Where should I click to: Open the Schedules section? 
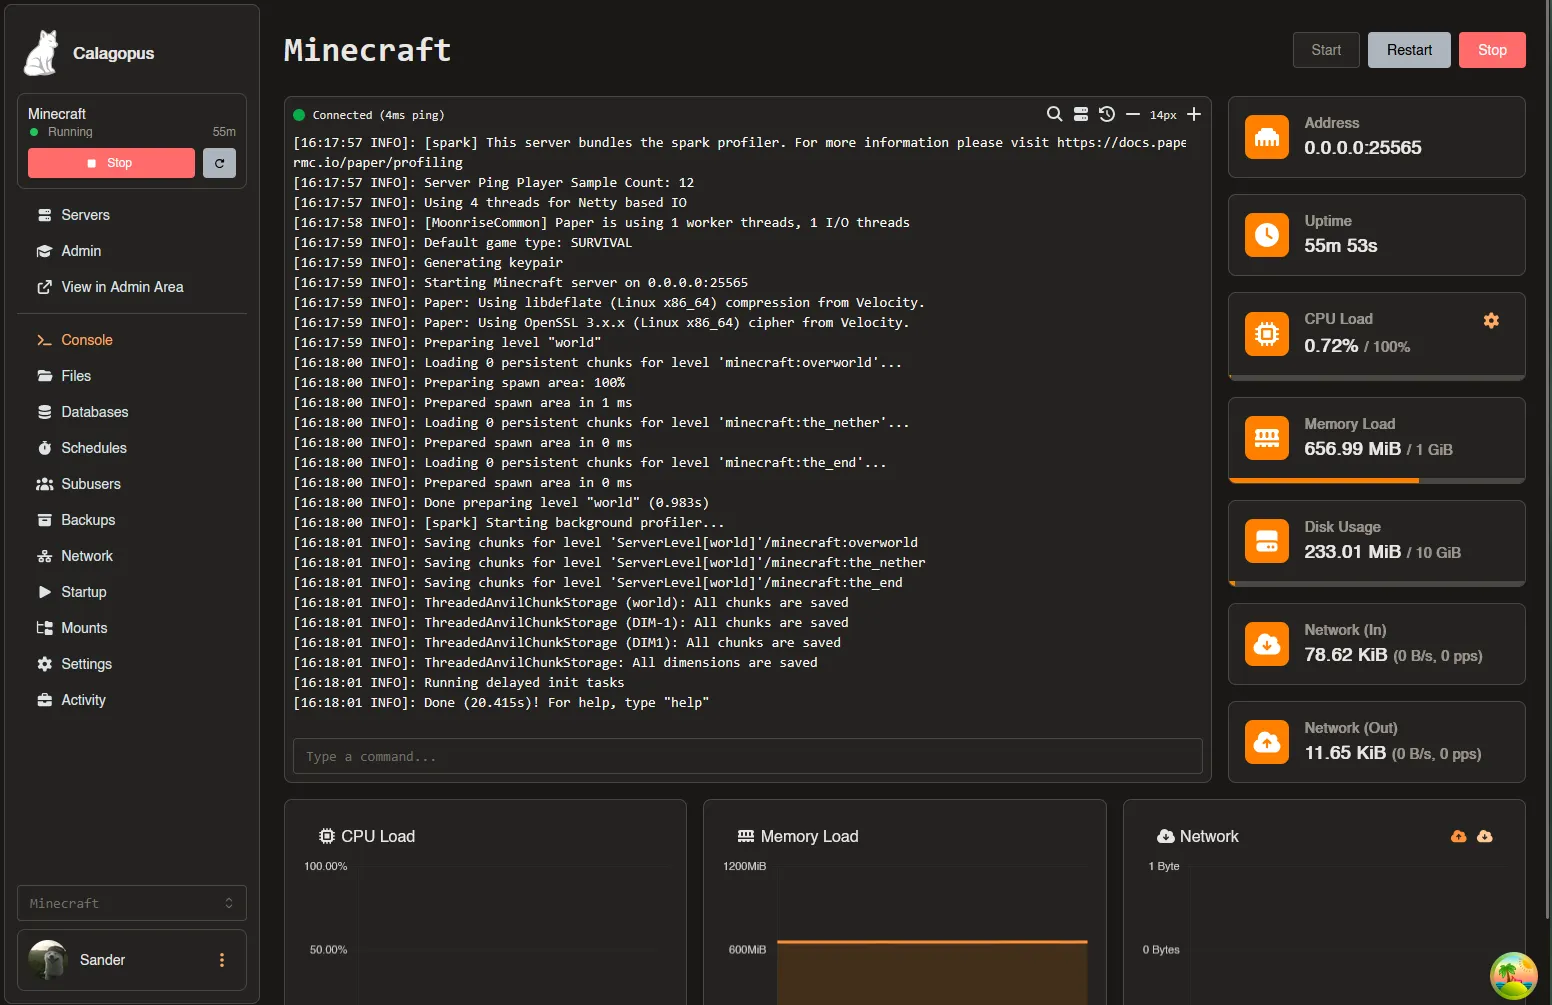point(132,448)
